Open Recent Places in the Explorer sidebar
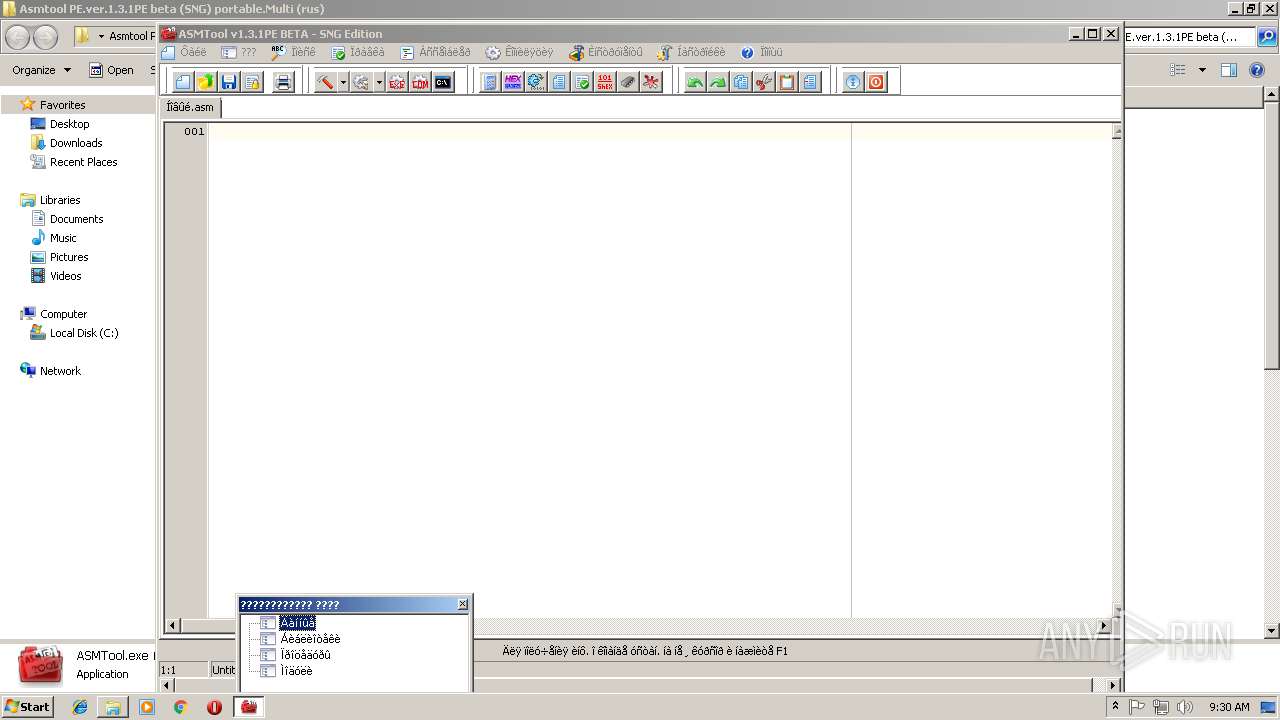This screenshot has width=1280, height=720. point(83,162)
